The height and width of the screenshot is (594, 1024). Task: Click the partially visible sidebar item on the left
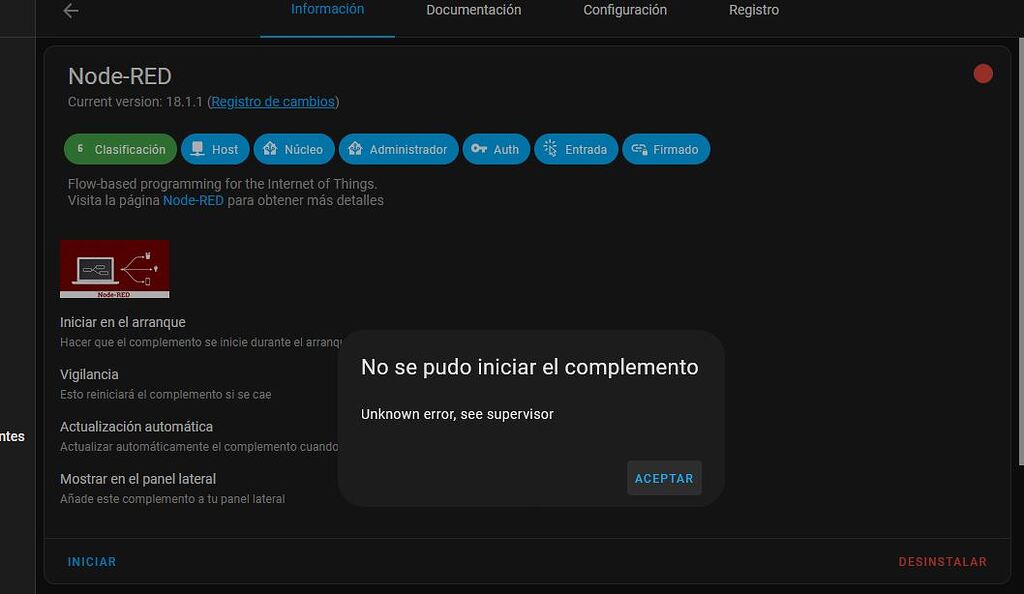pos(14,436)
